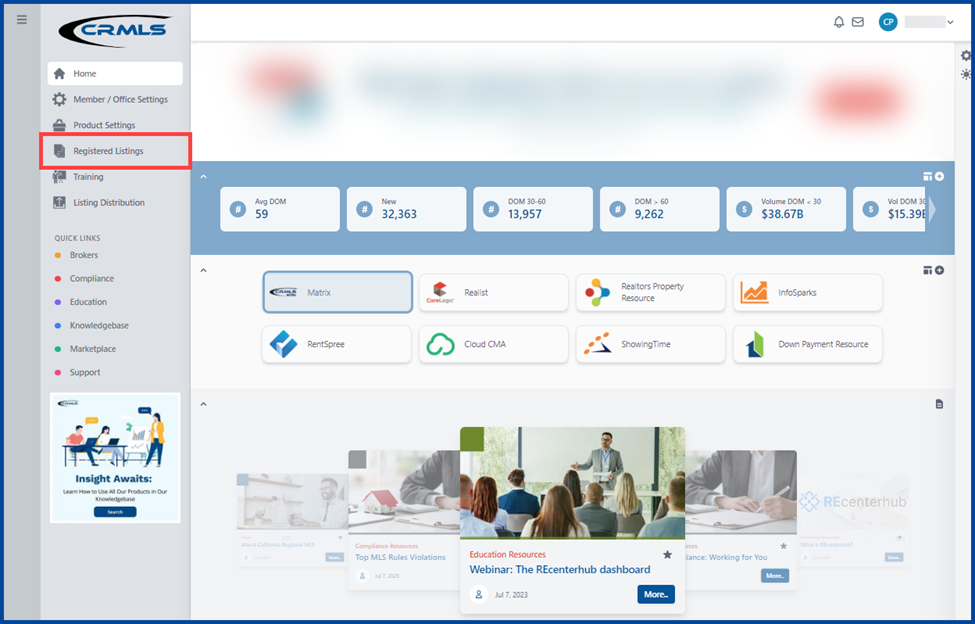Star the Webinar REcenterhub dashboard card
The width and height of the screenshot is (975, 624).
667,555
